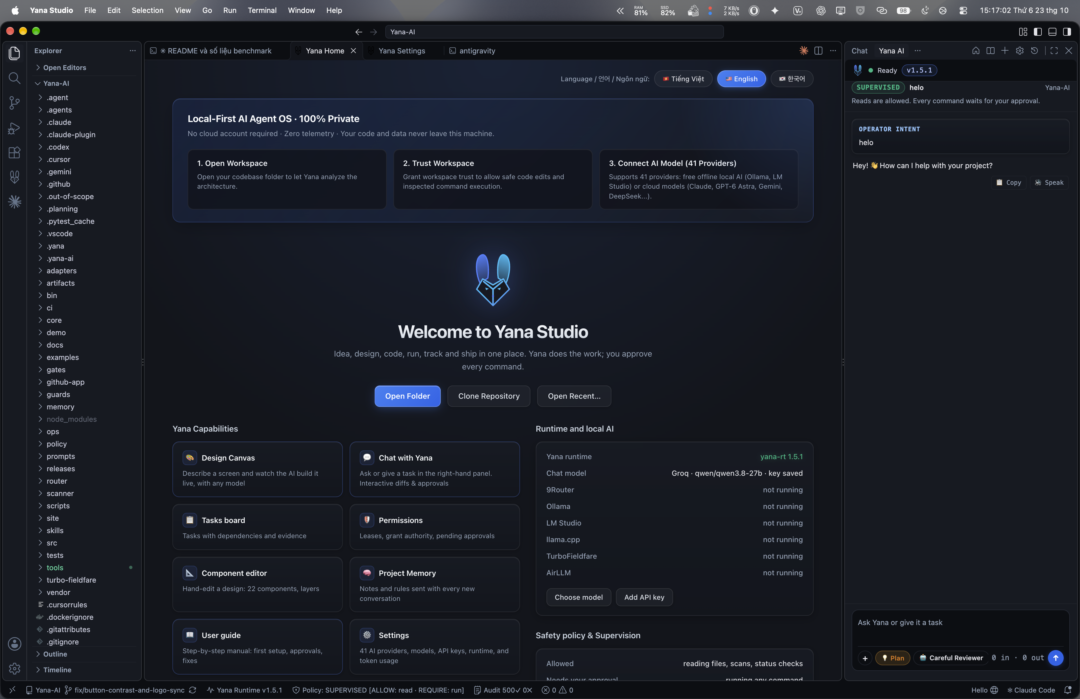Screen dimensions: 1080x699
Task: Select English language option
Action: pyautogui.click(x=741, y=79)
